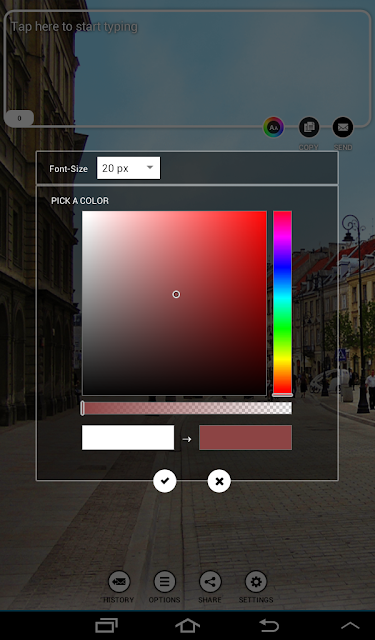Tap the Share icon
This screenshot has height=640, width=375.
tap(210, 582)
